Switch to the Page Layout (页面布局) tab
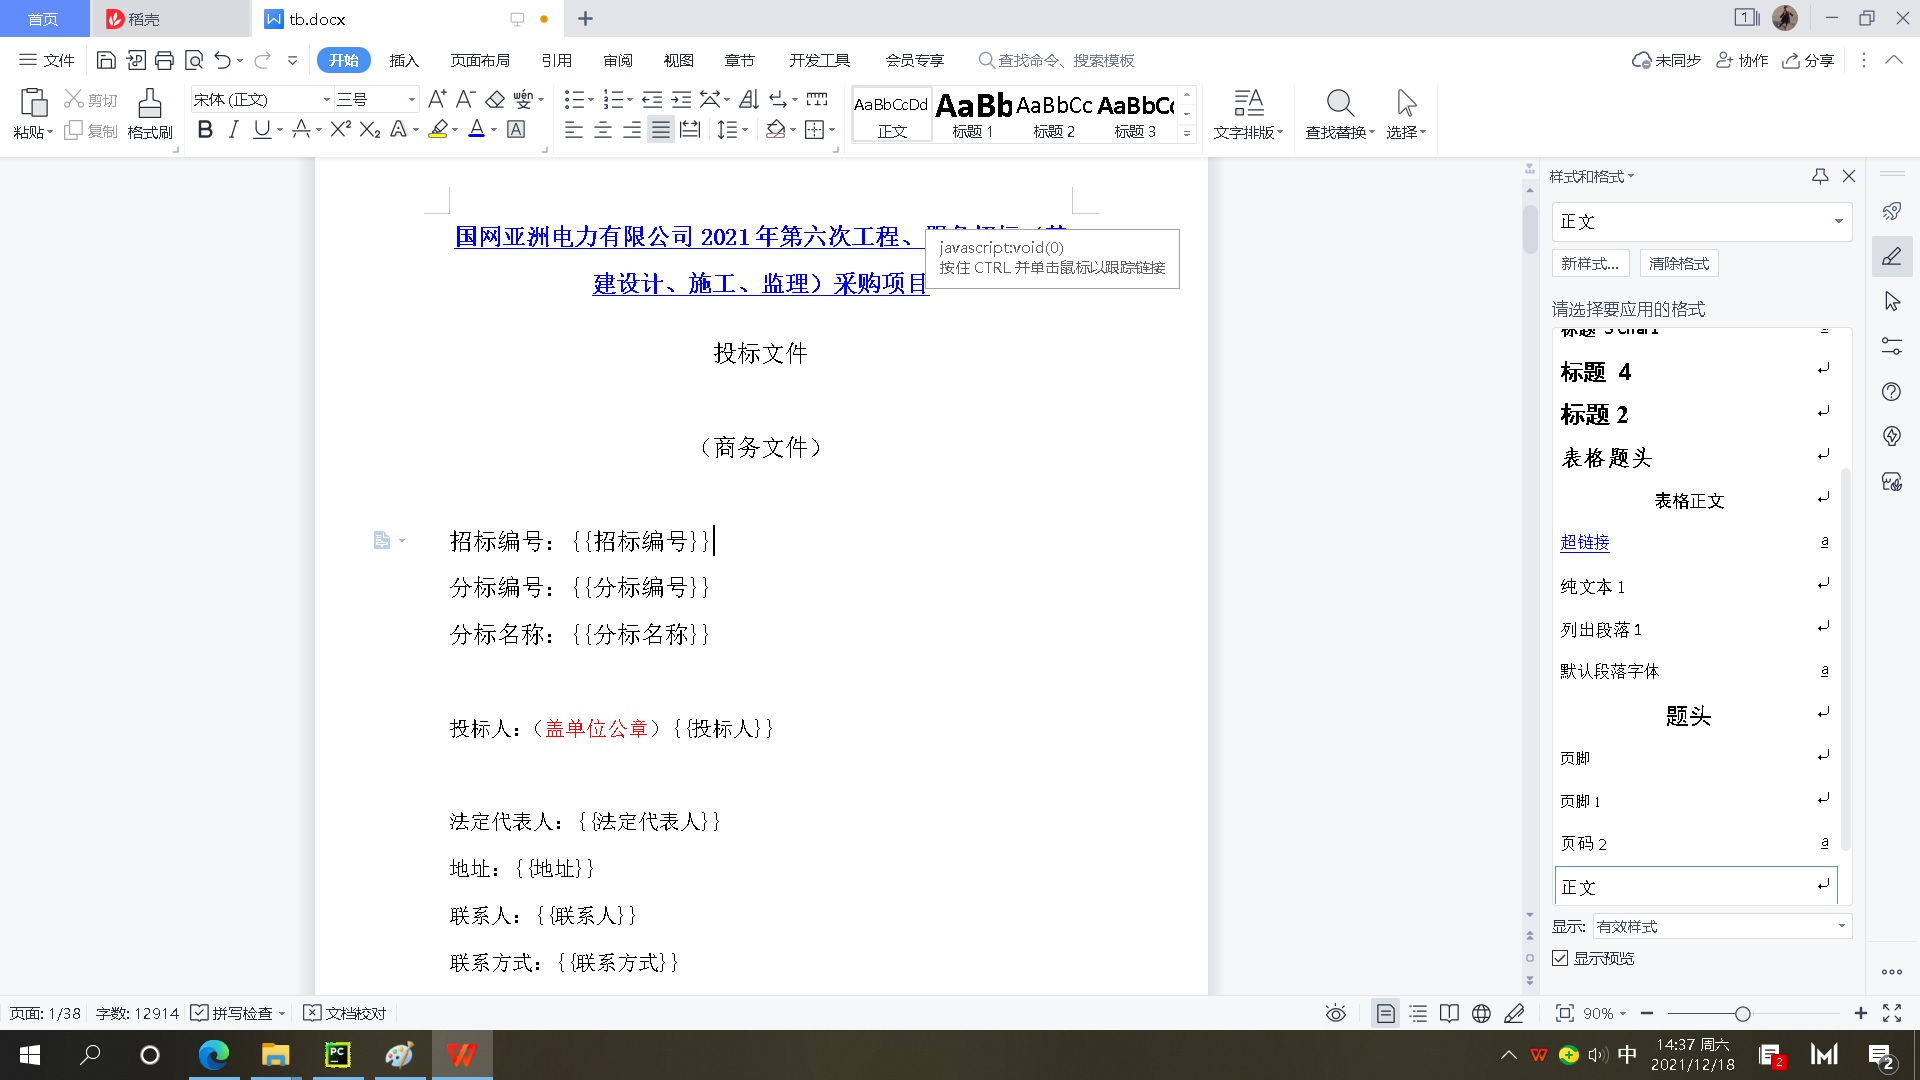The width and height of the screenshot is (1920, 1080). [480, 60]
